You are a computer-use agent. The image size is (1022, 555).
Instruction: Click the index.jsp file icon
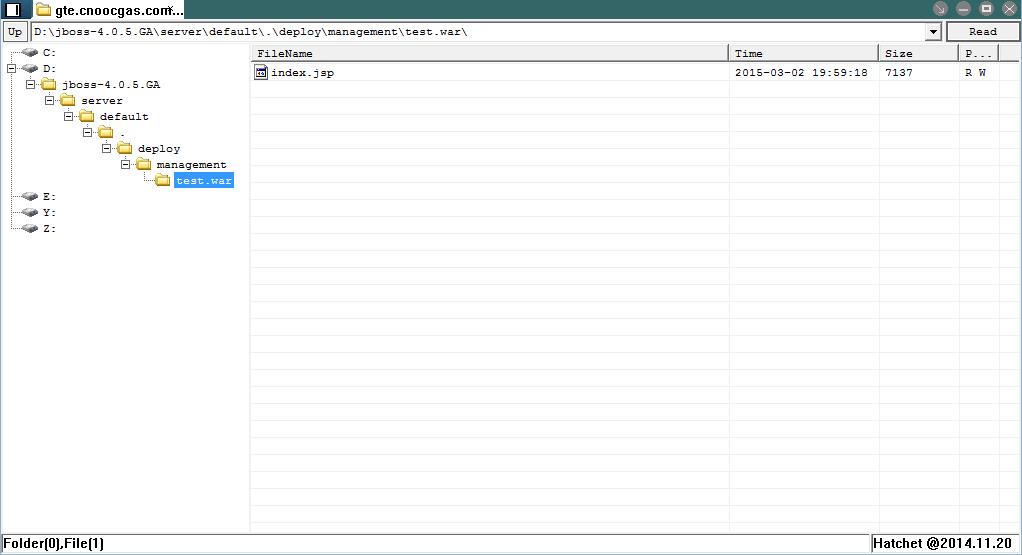pyautogui.click(x=261, y=72)
